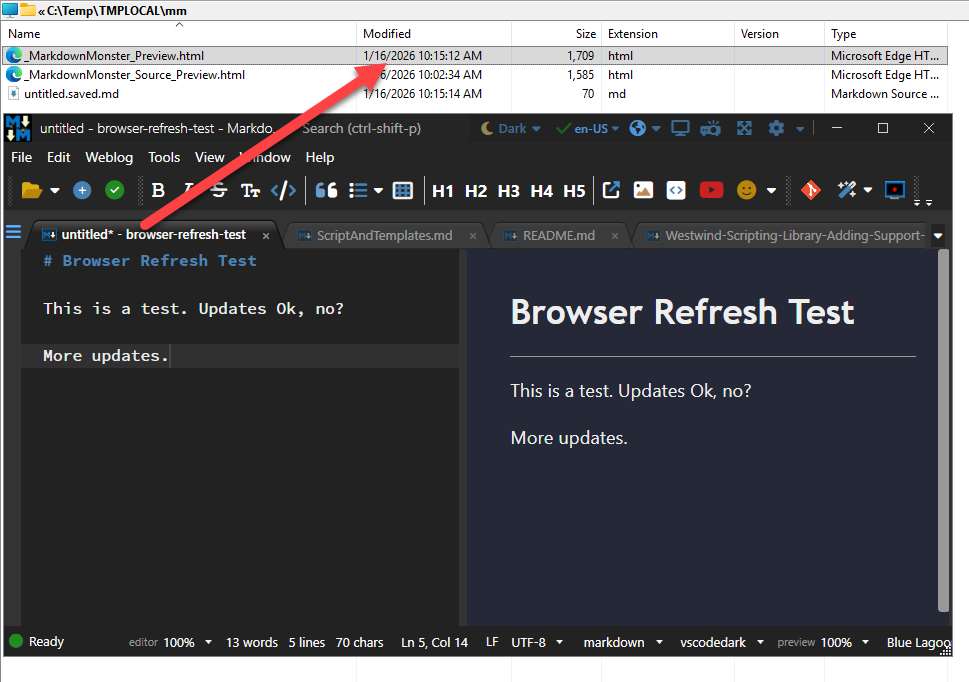Create a new document with the plus icon
The width and height of the screenshot is (969, 682).
pyautogui.click(x=82, y=190)
